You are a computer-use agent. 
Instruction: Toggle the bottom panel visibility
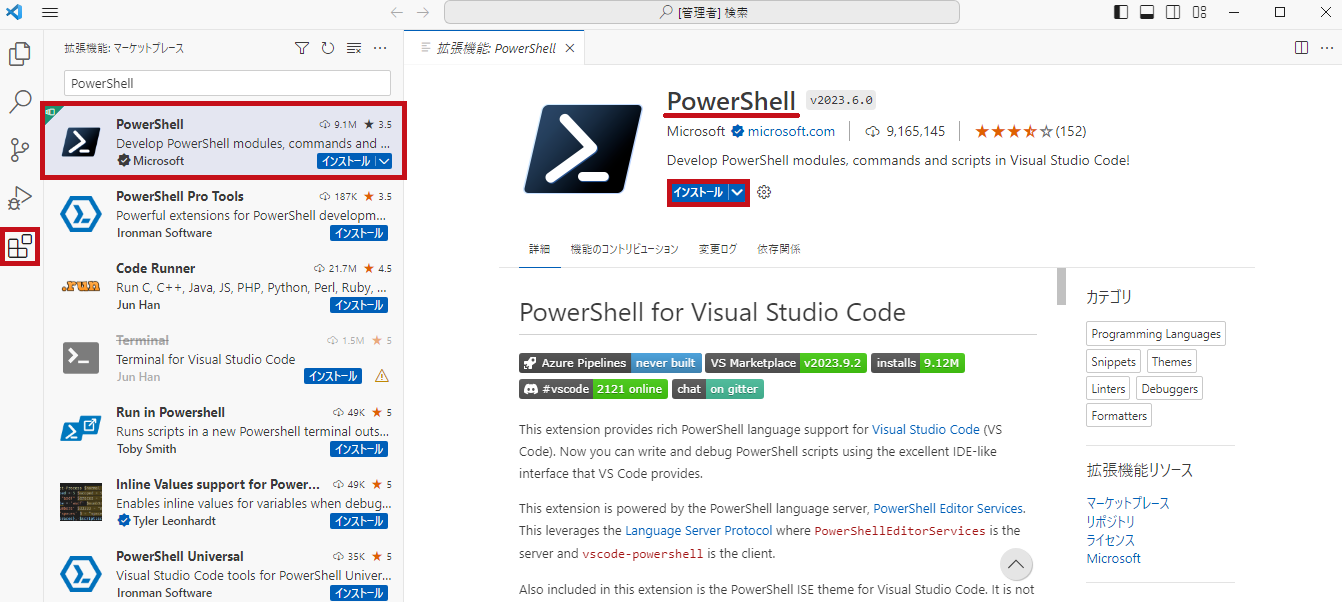tap(1147, 12)
